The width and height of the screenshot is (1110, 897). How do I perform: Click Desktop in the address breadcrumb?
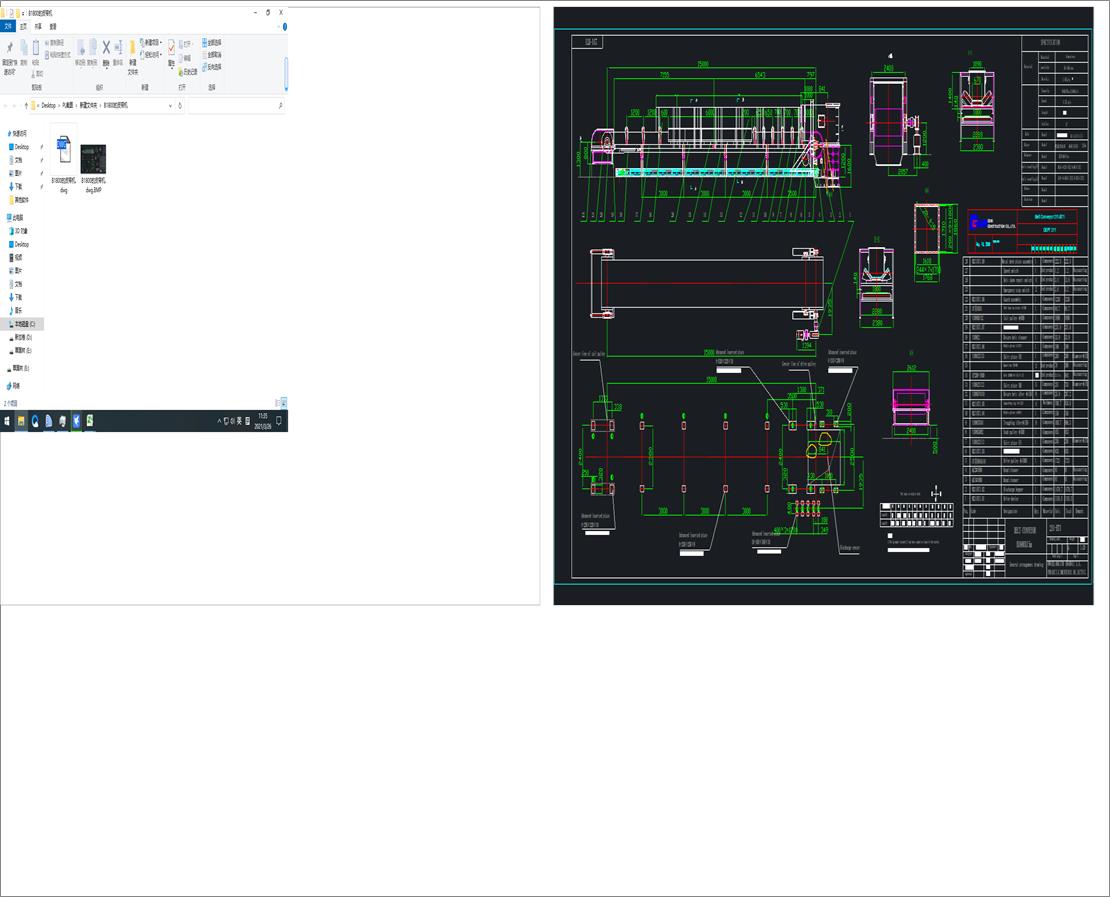tap(48, 105)
